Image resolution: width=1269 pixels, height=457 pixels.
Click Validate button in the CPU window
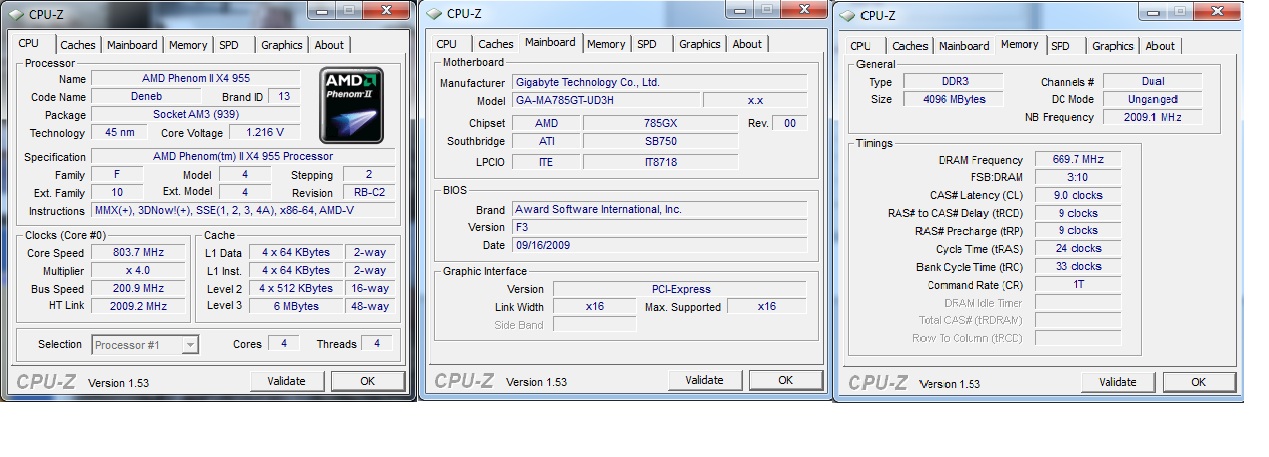click(286, 381)
